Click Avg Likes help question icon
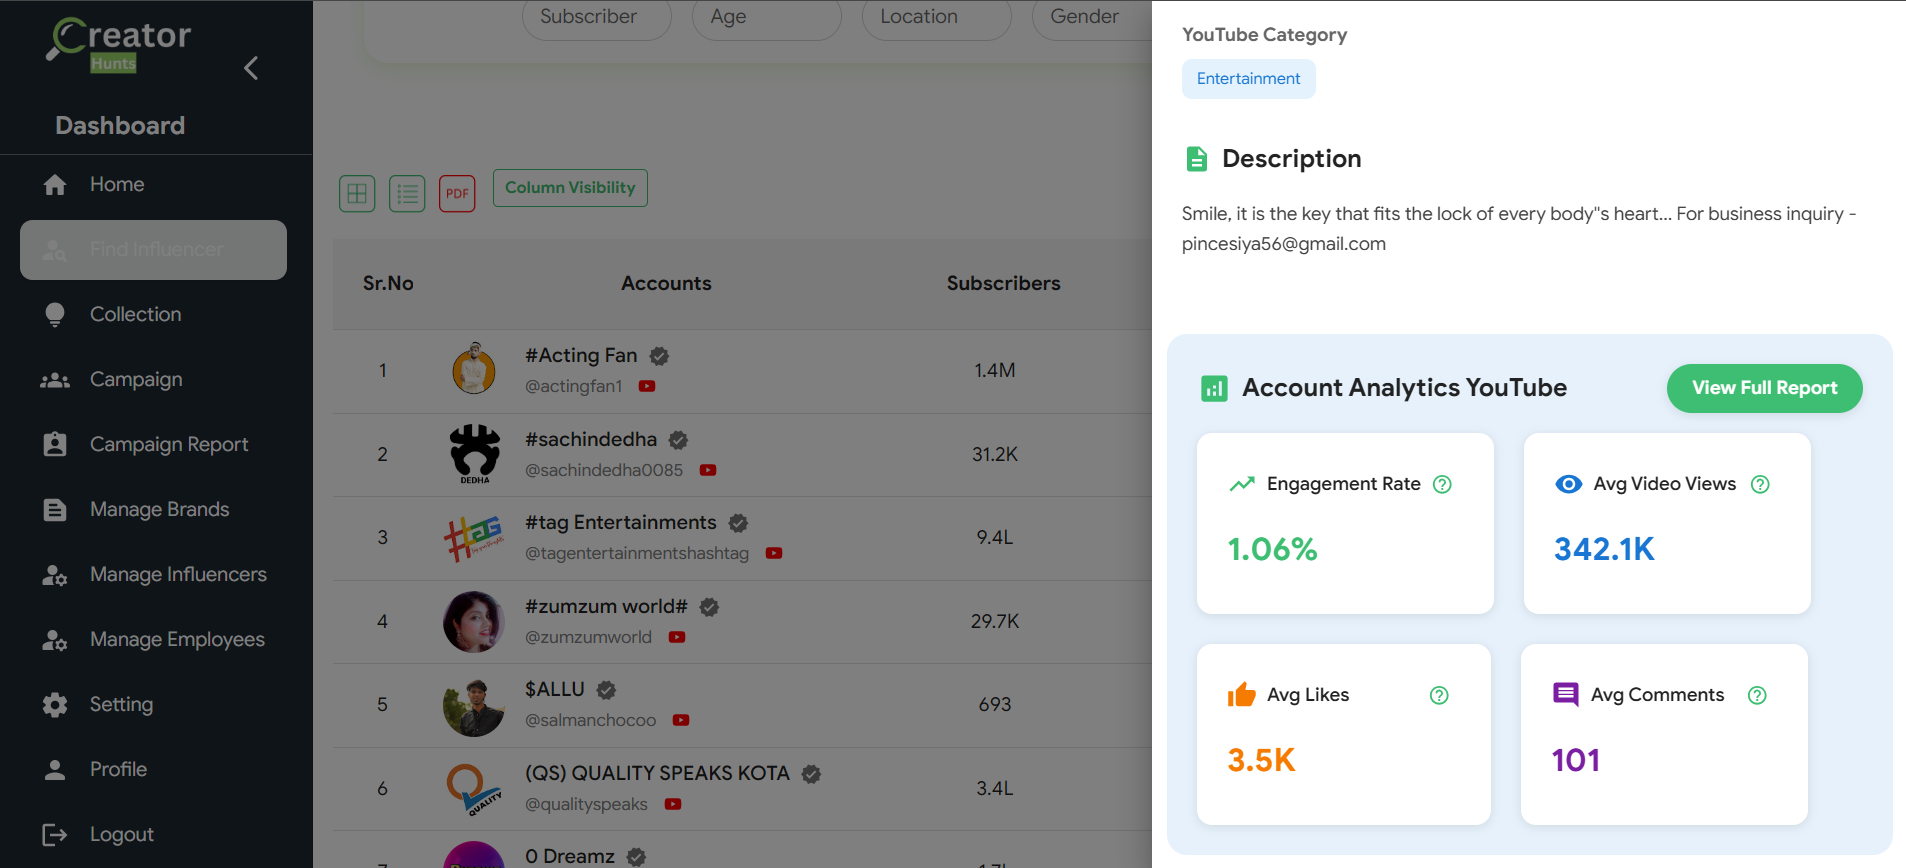This screenshot has width=1906, height=868. (x=1439, y=695)
